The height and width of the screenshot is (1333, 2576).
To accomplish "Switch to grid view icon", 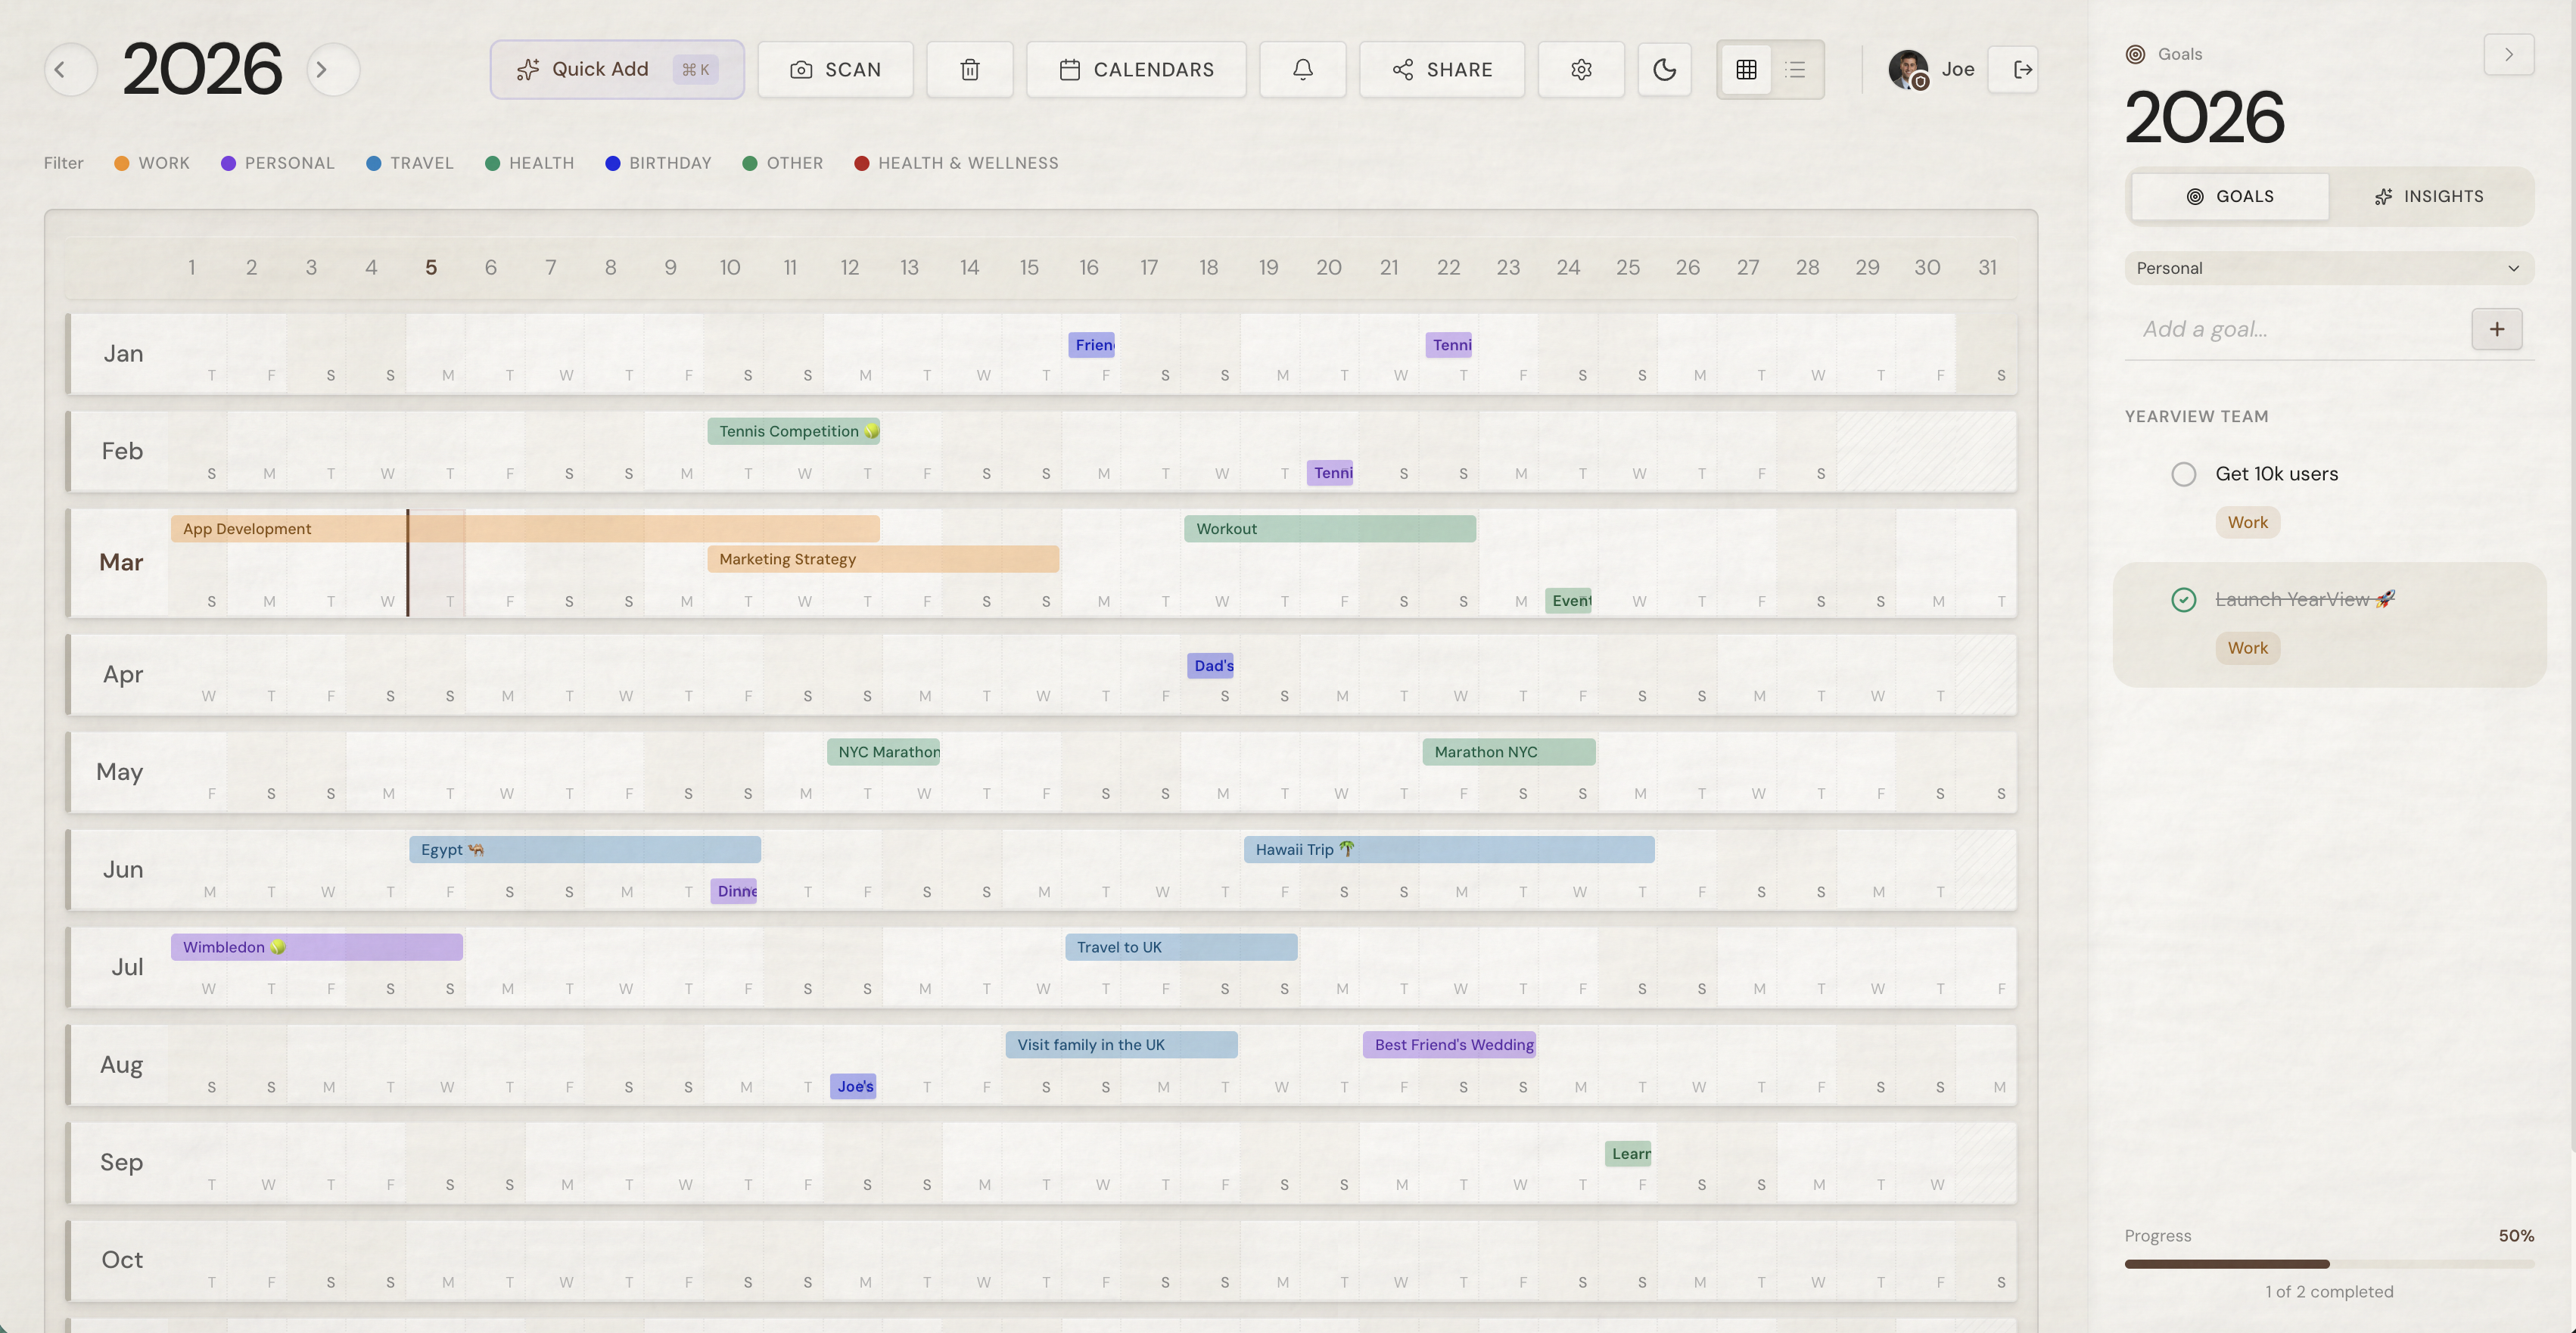I will (1746, 69).
